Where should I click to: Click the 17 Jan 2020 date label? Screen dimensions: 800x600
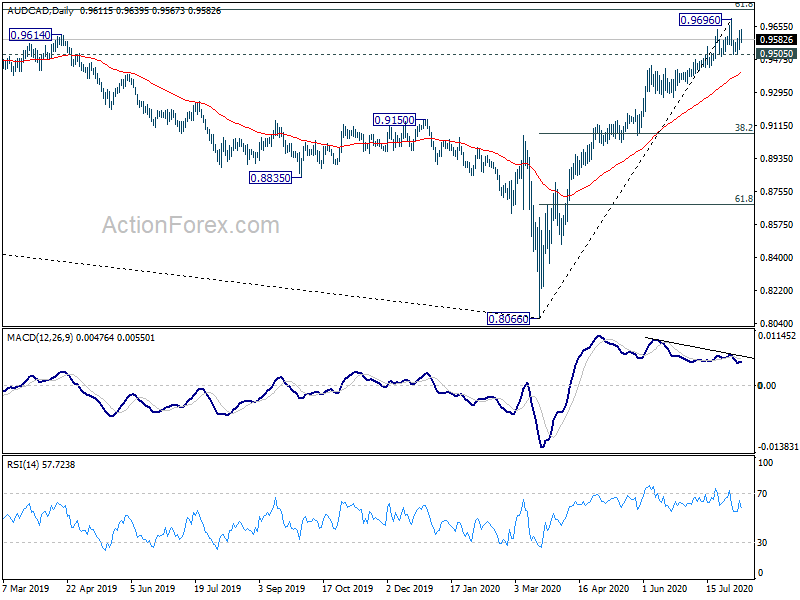pos(476,588)
